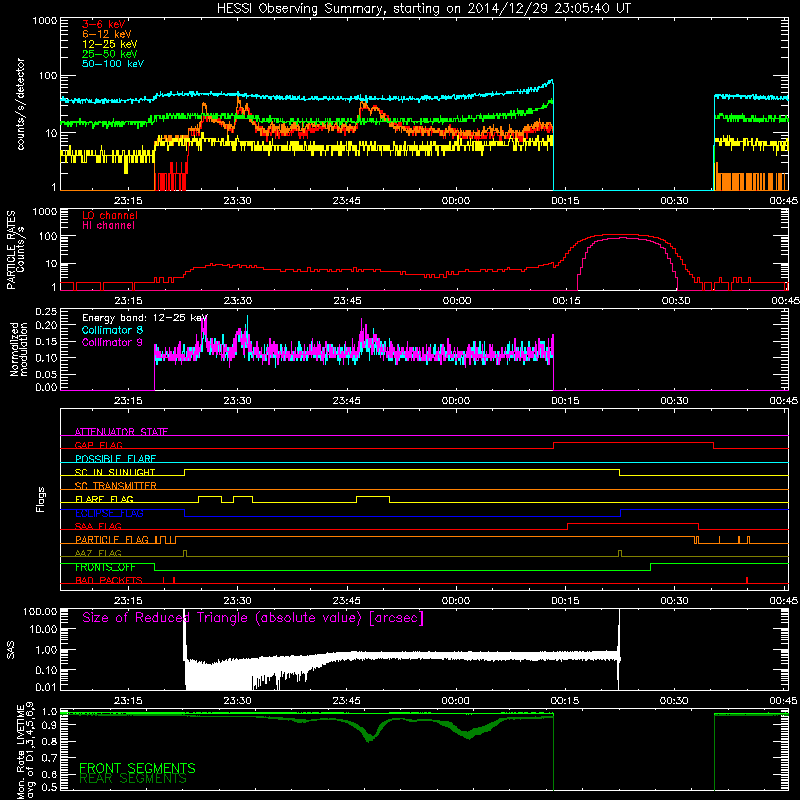Image resolution: width=800 pixels, height=800 pixels.
Task: Select the cyan 50-100 keV legend entry
Action: pos(113,64)
